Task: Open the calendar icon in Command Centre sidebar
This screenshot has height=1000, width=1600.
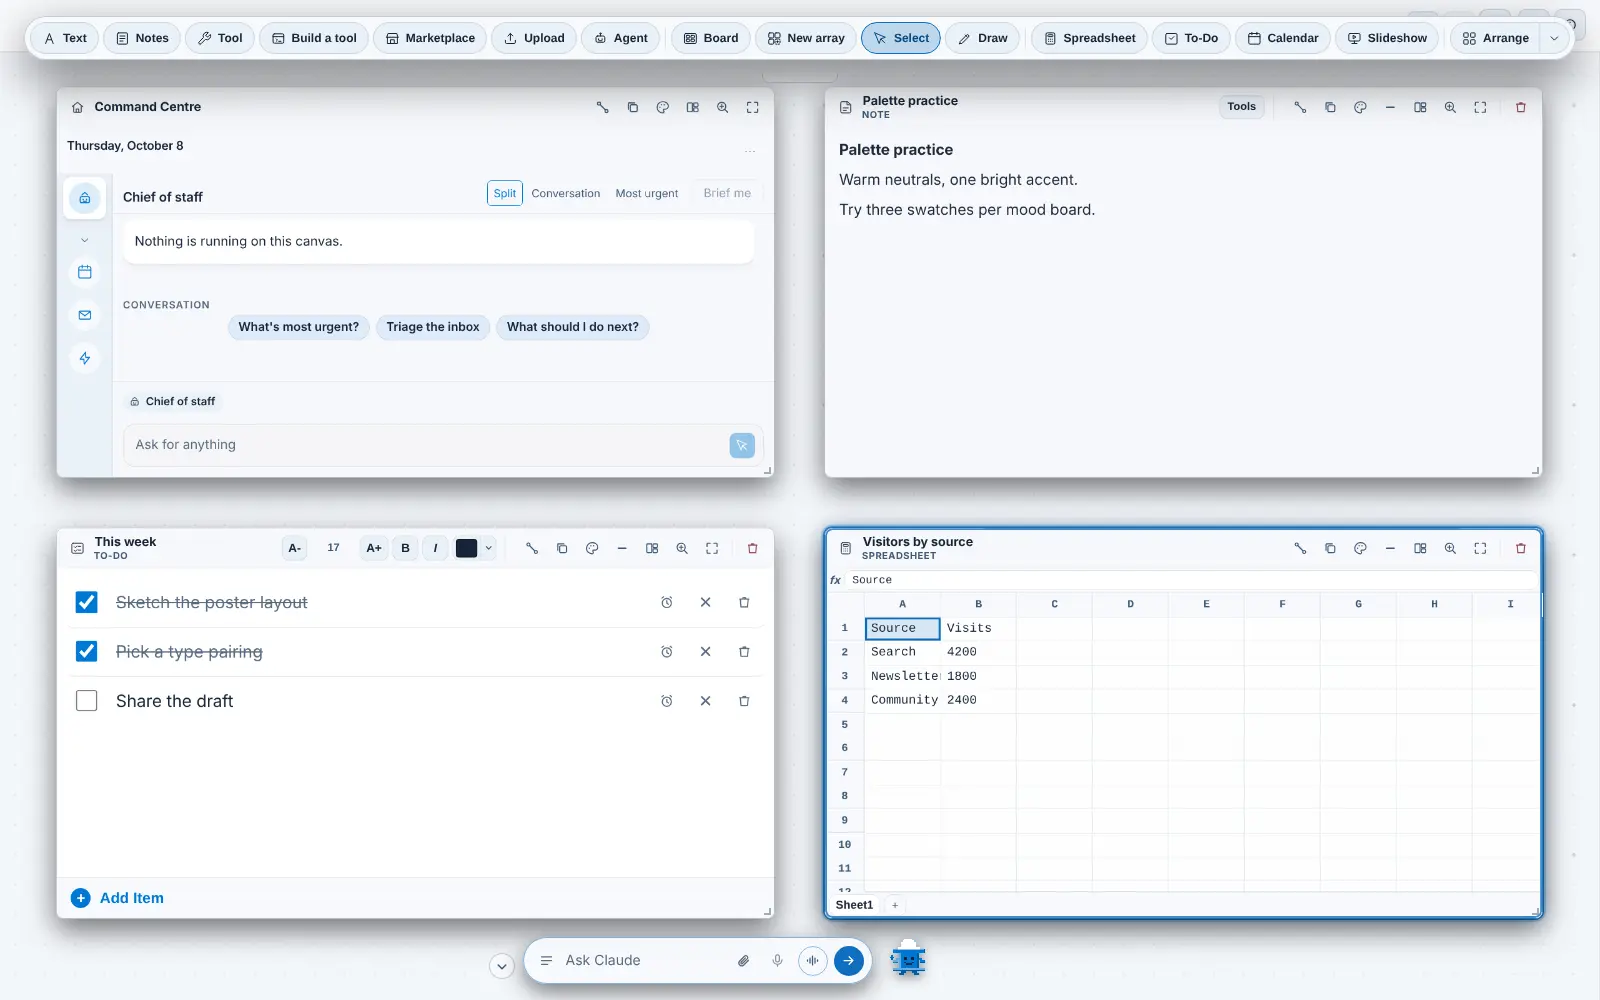Action: pos(85,272)
